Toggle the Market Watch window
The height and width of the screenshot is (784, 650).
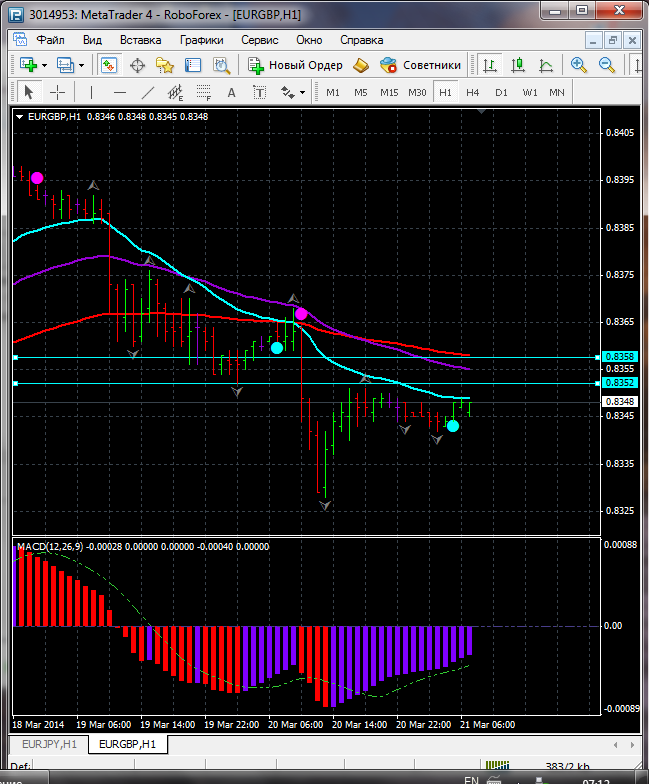[108, 65]
